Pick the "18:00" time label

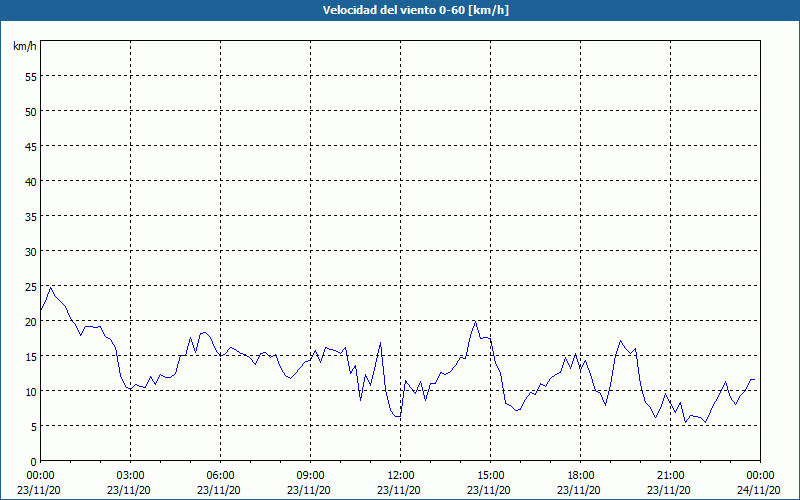tap(581, 476)
